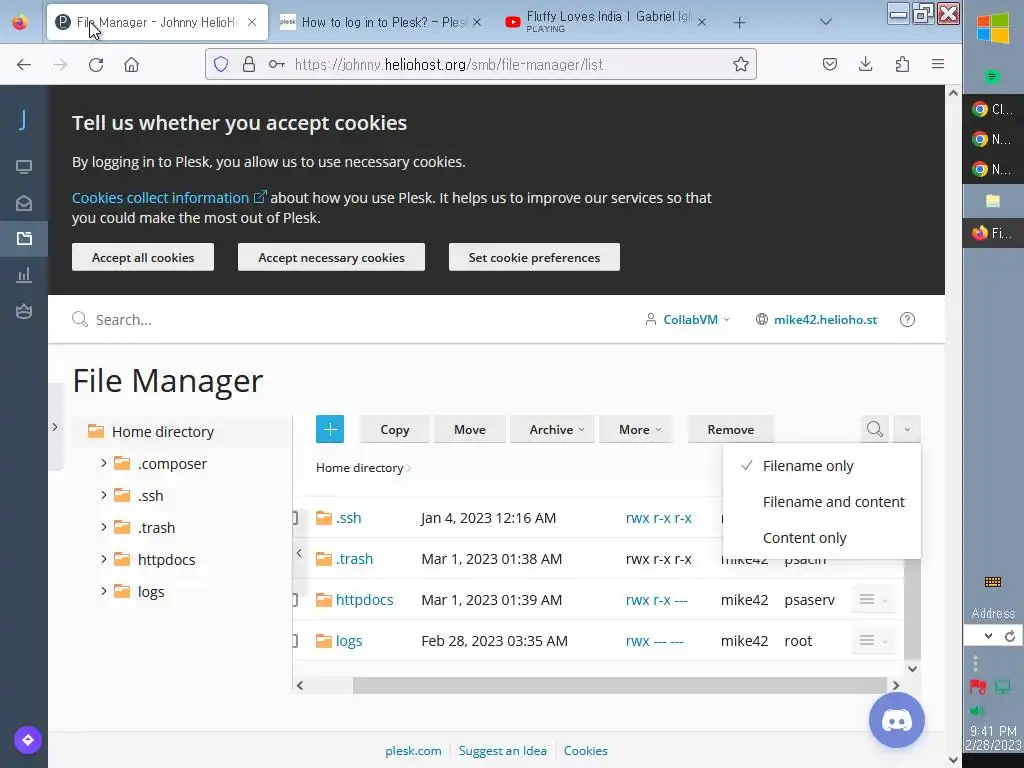The image size is (1024, 768).
Task: Click the Remove button
Action: [x=731, y=429]
